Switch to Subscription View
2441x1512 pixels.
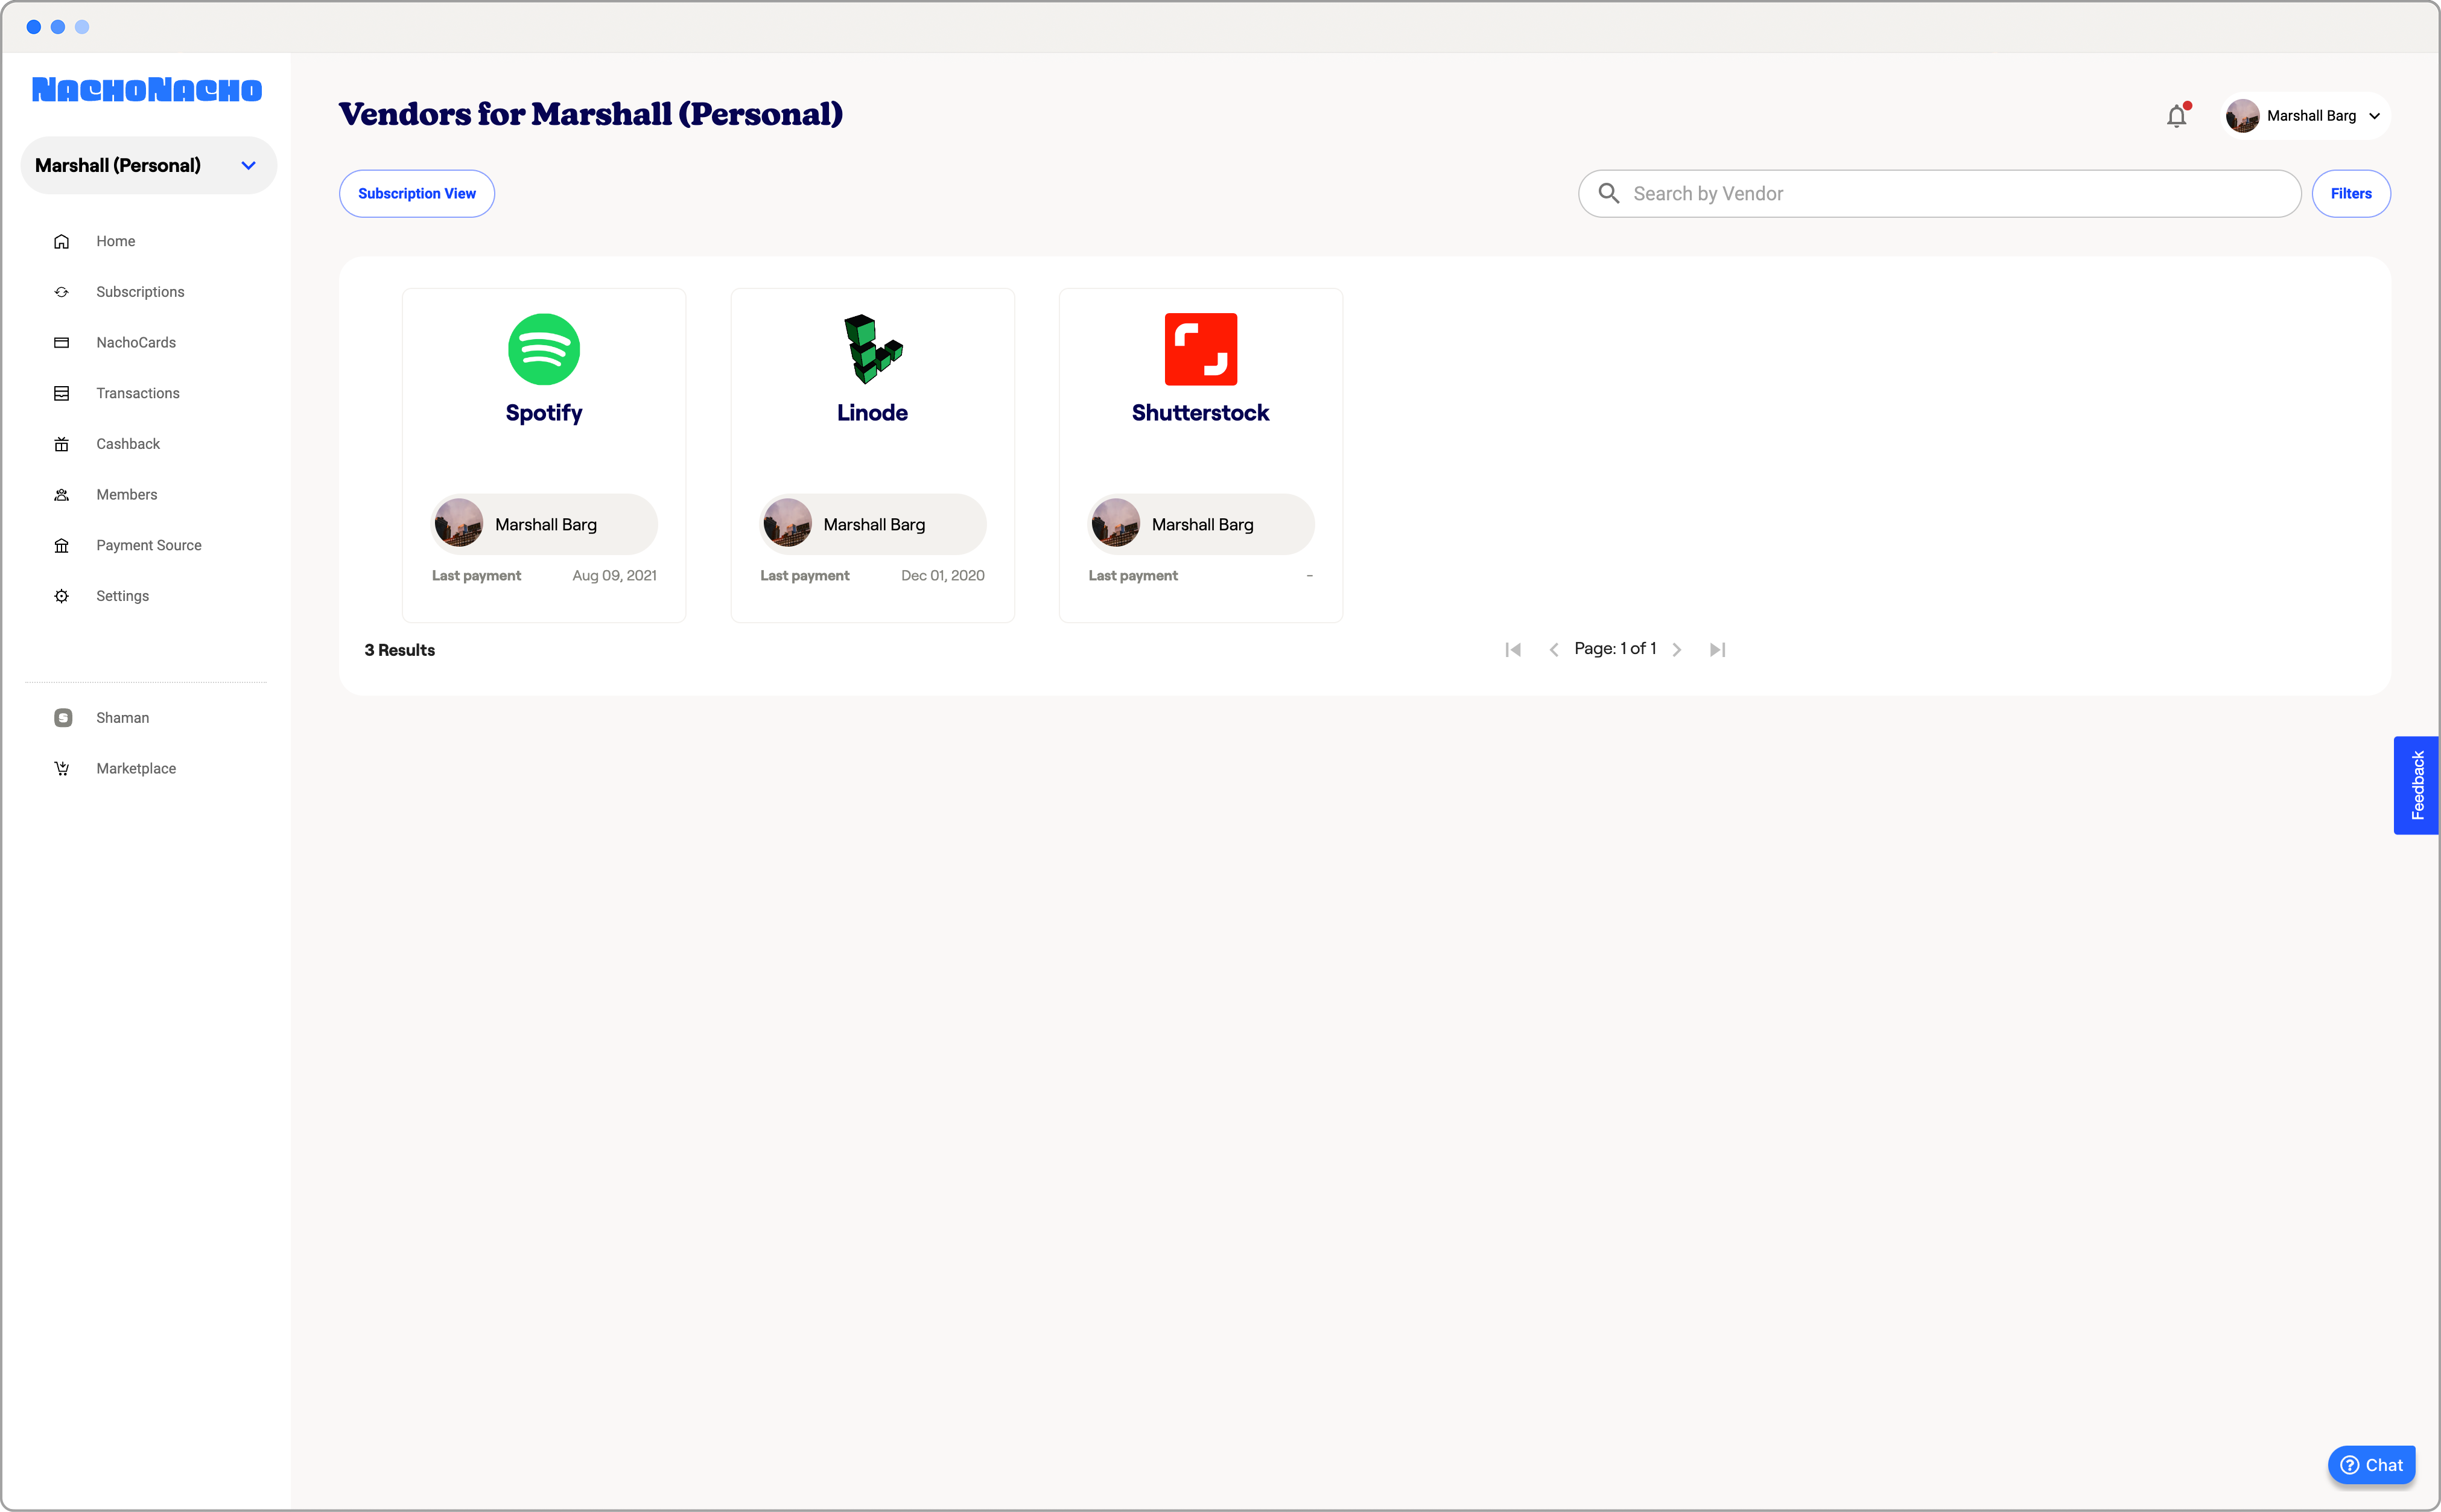417,194
